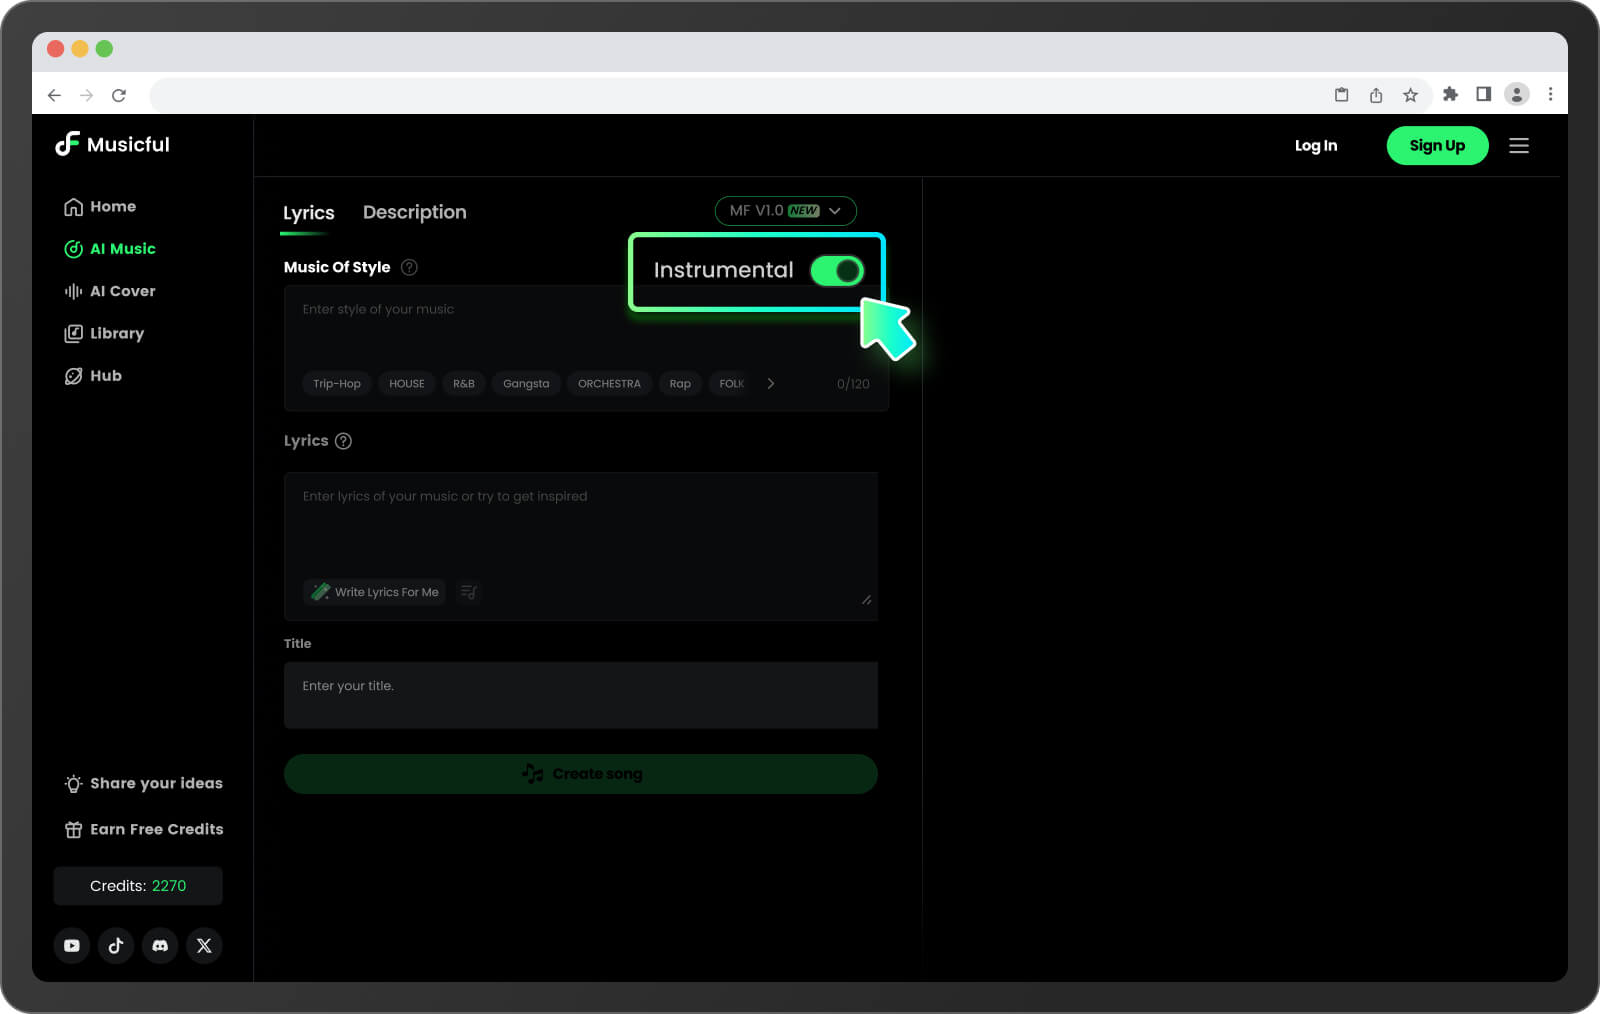Click the lyrics list icon beside Write Lyrics
This screenshot has height=1014, width=1600.
468,592
